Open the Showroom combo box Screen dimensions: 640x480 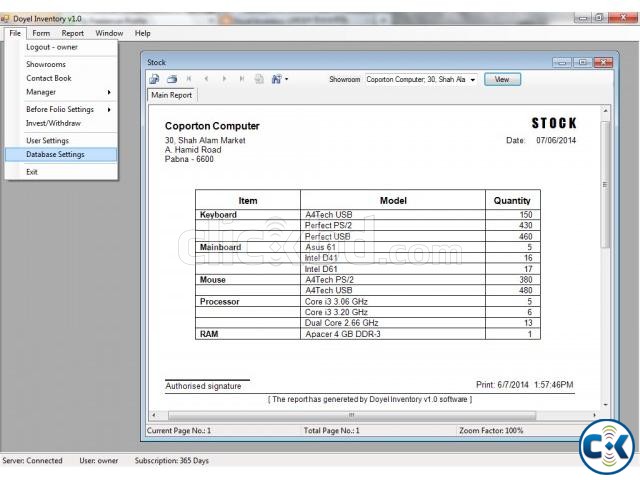[x=421, y=80]
